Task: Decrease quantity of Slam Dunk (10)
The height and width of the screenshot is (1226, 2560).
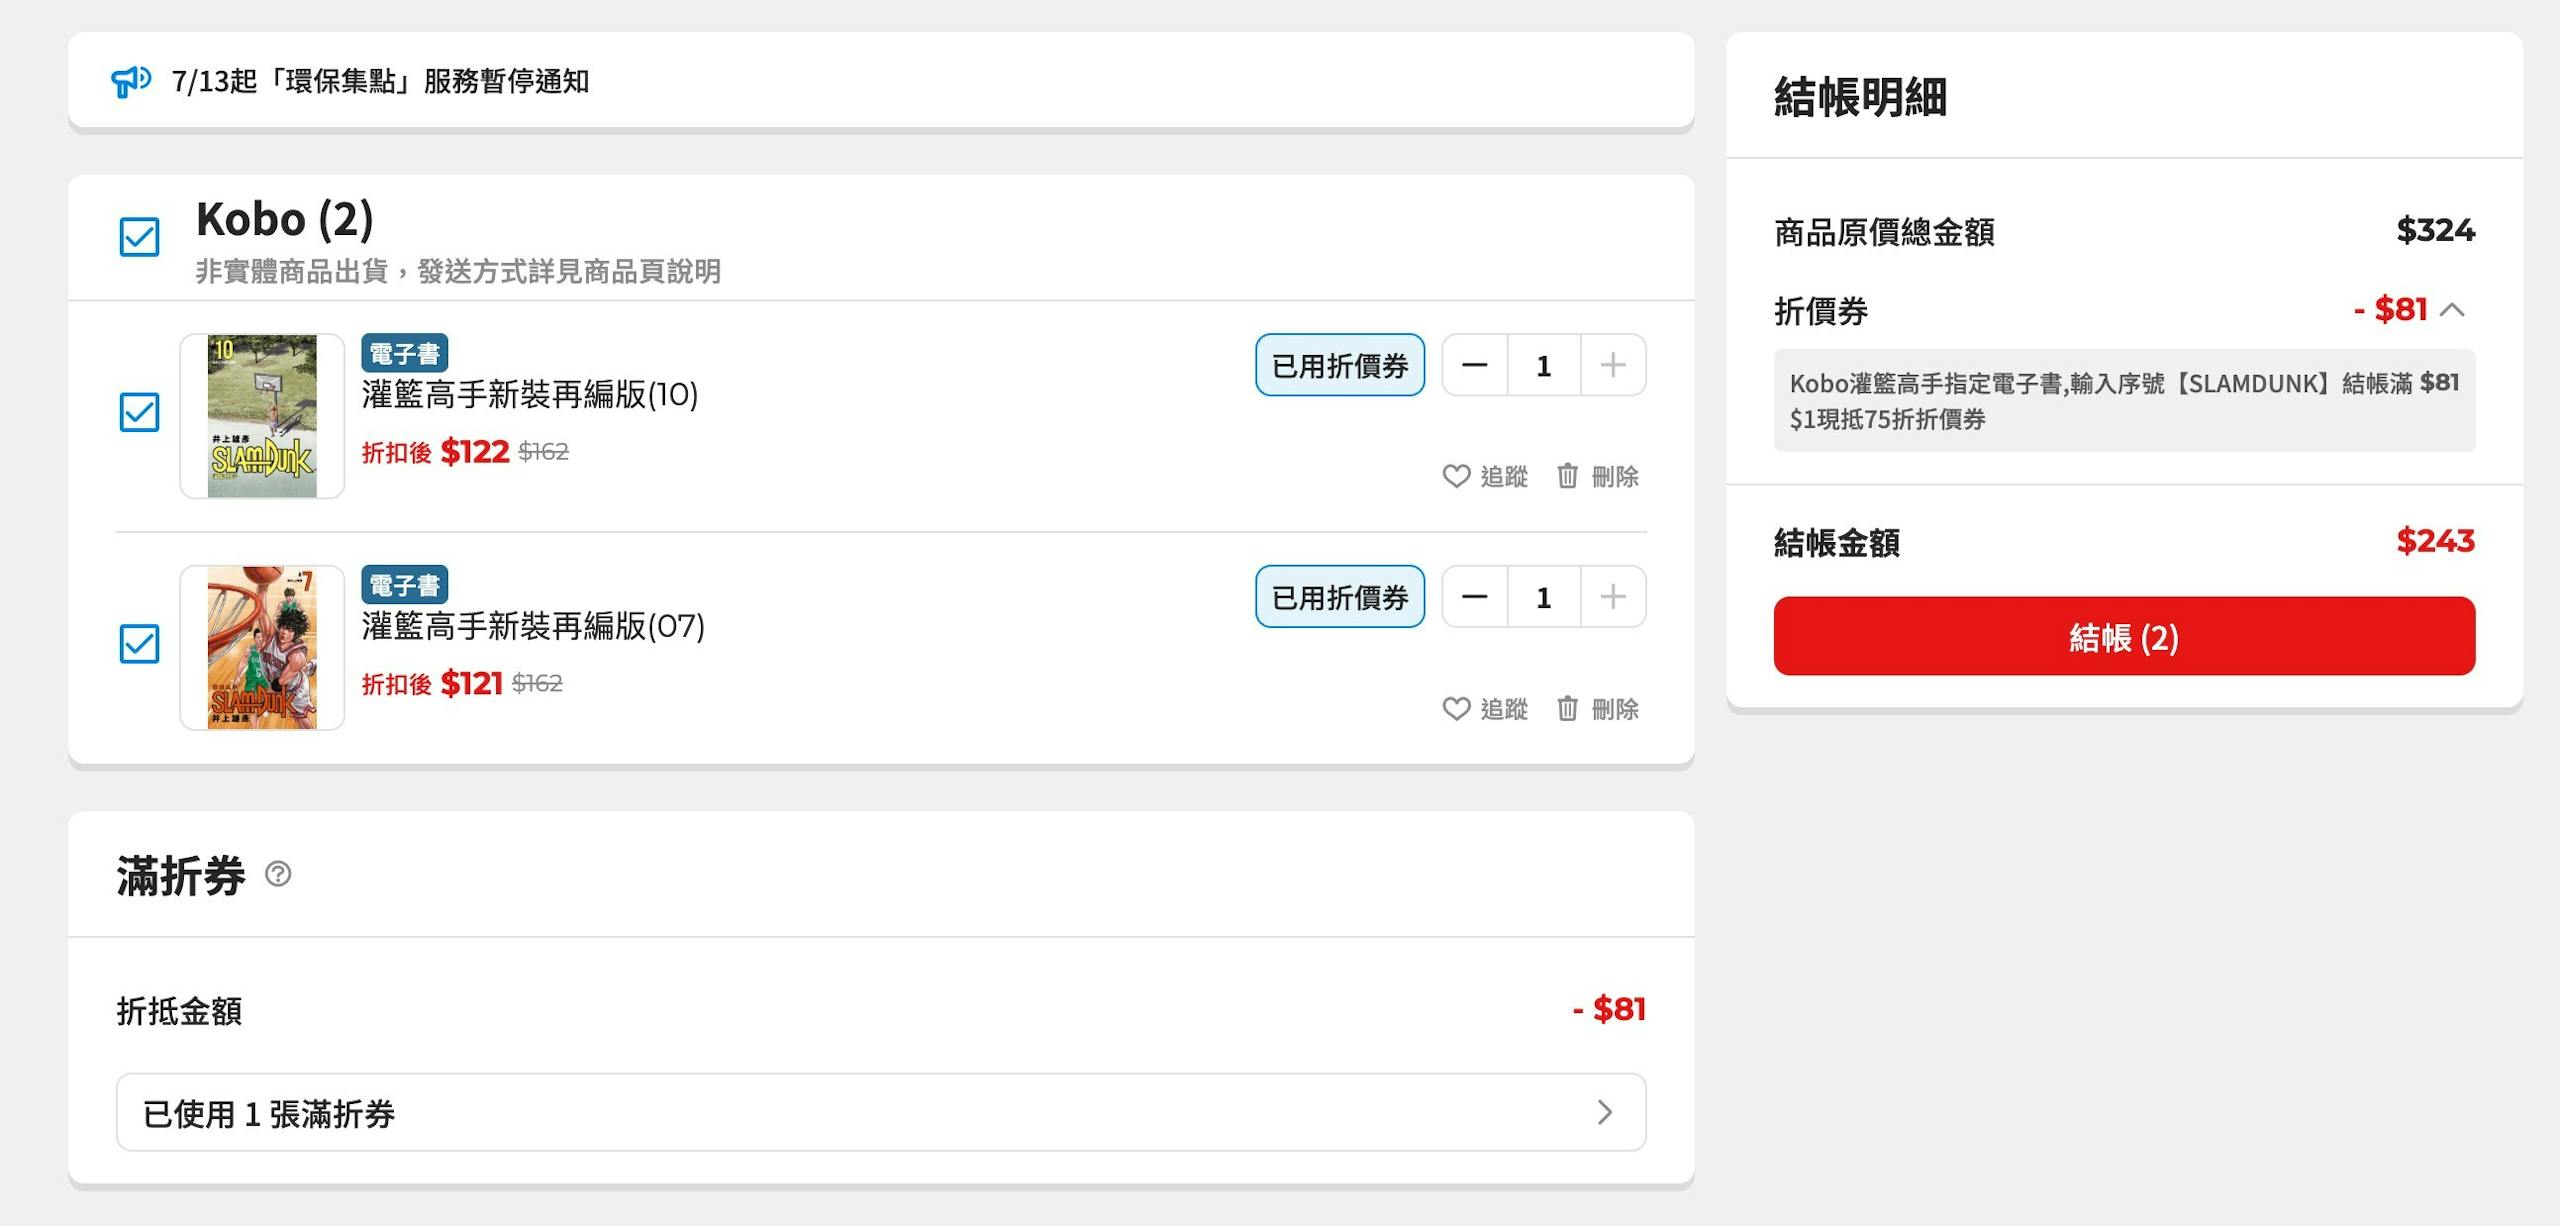Action: tap(1474, 365)
